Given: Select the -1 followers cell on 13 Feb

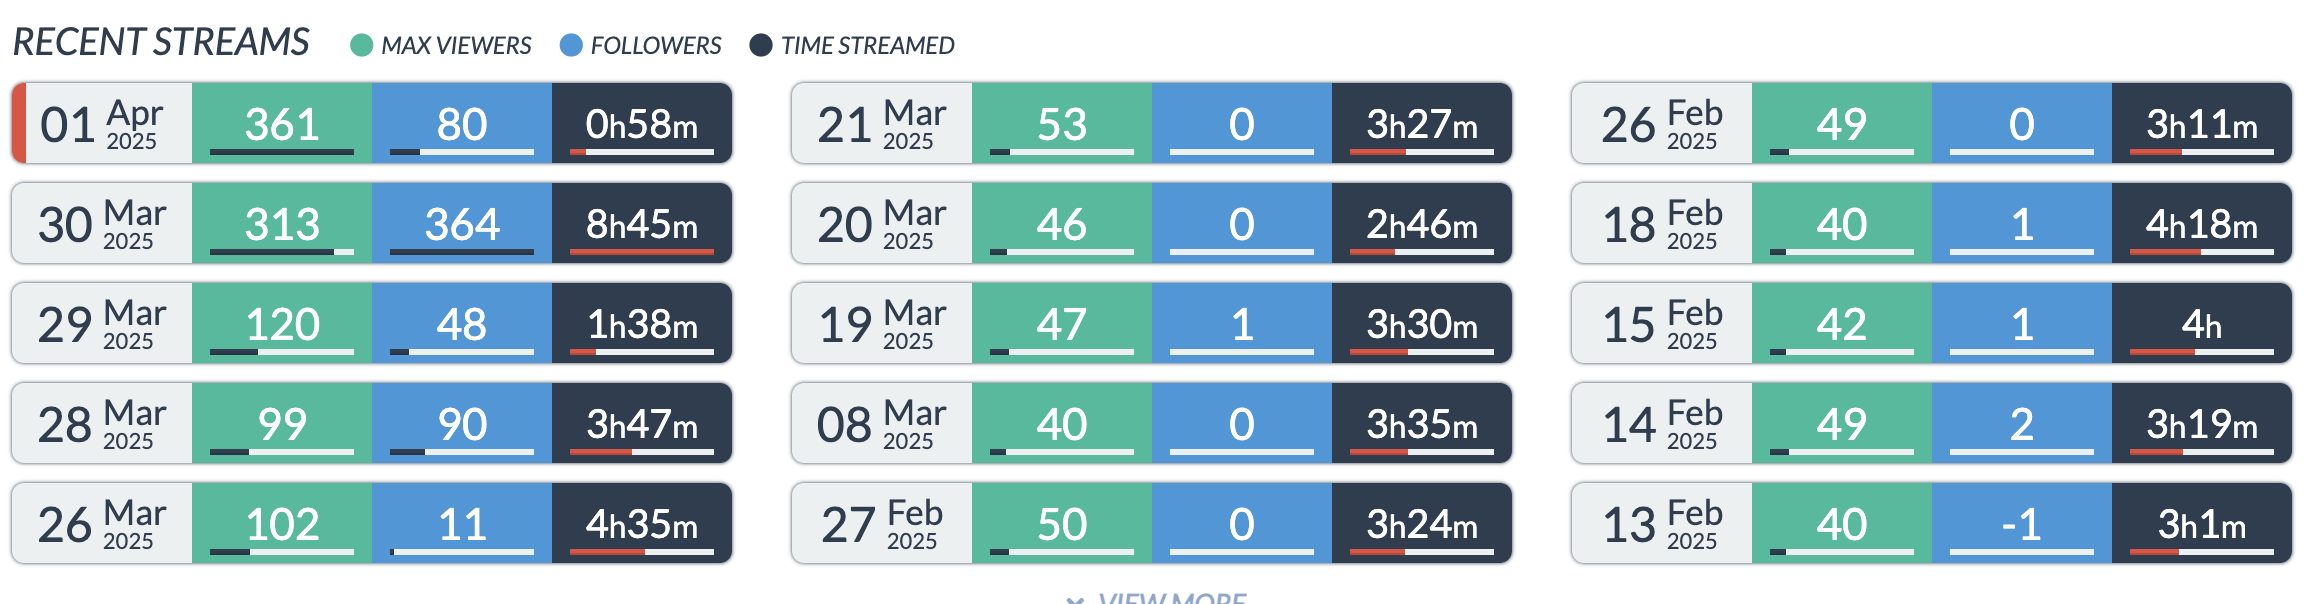Looking at the screenshot, I should click(2022, 523).
